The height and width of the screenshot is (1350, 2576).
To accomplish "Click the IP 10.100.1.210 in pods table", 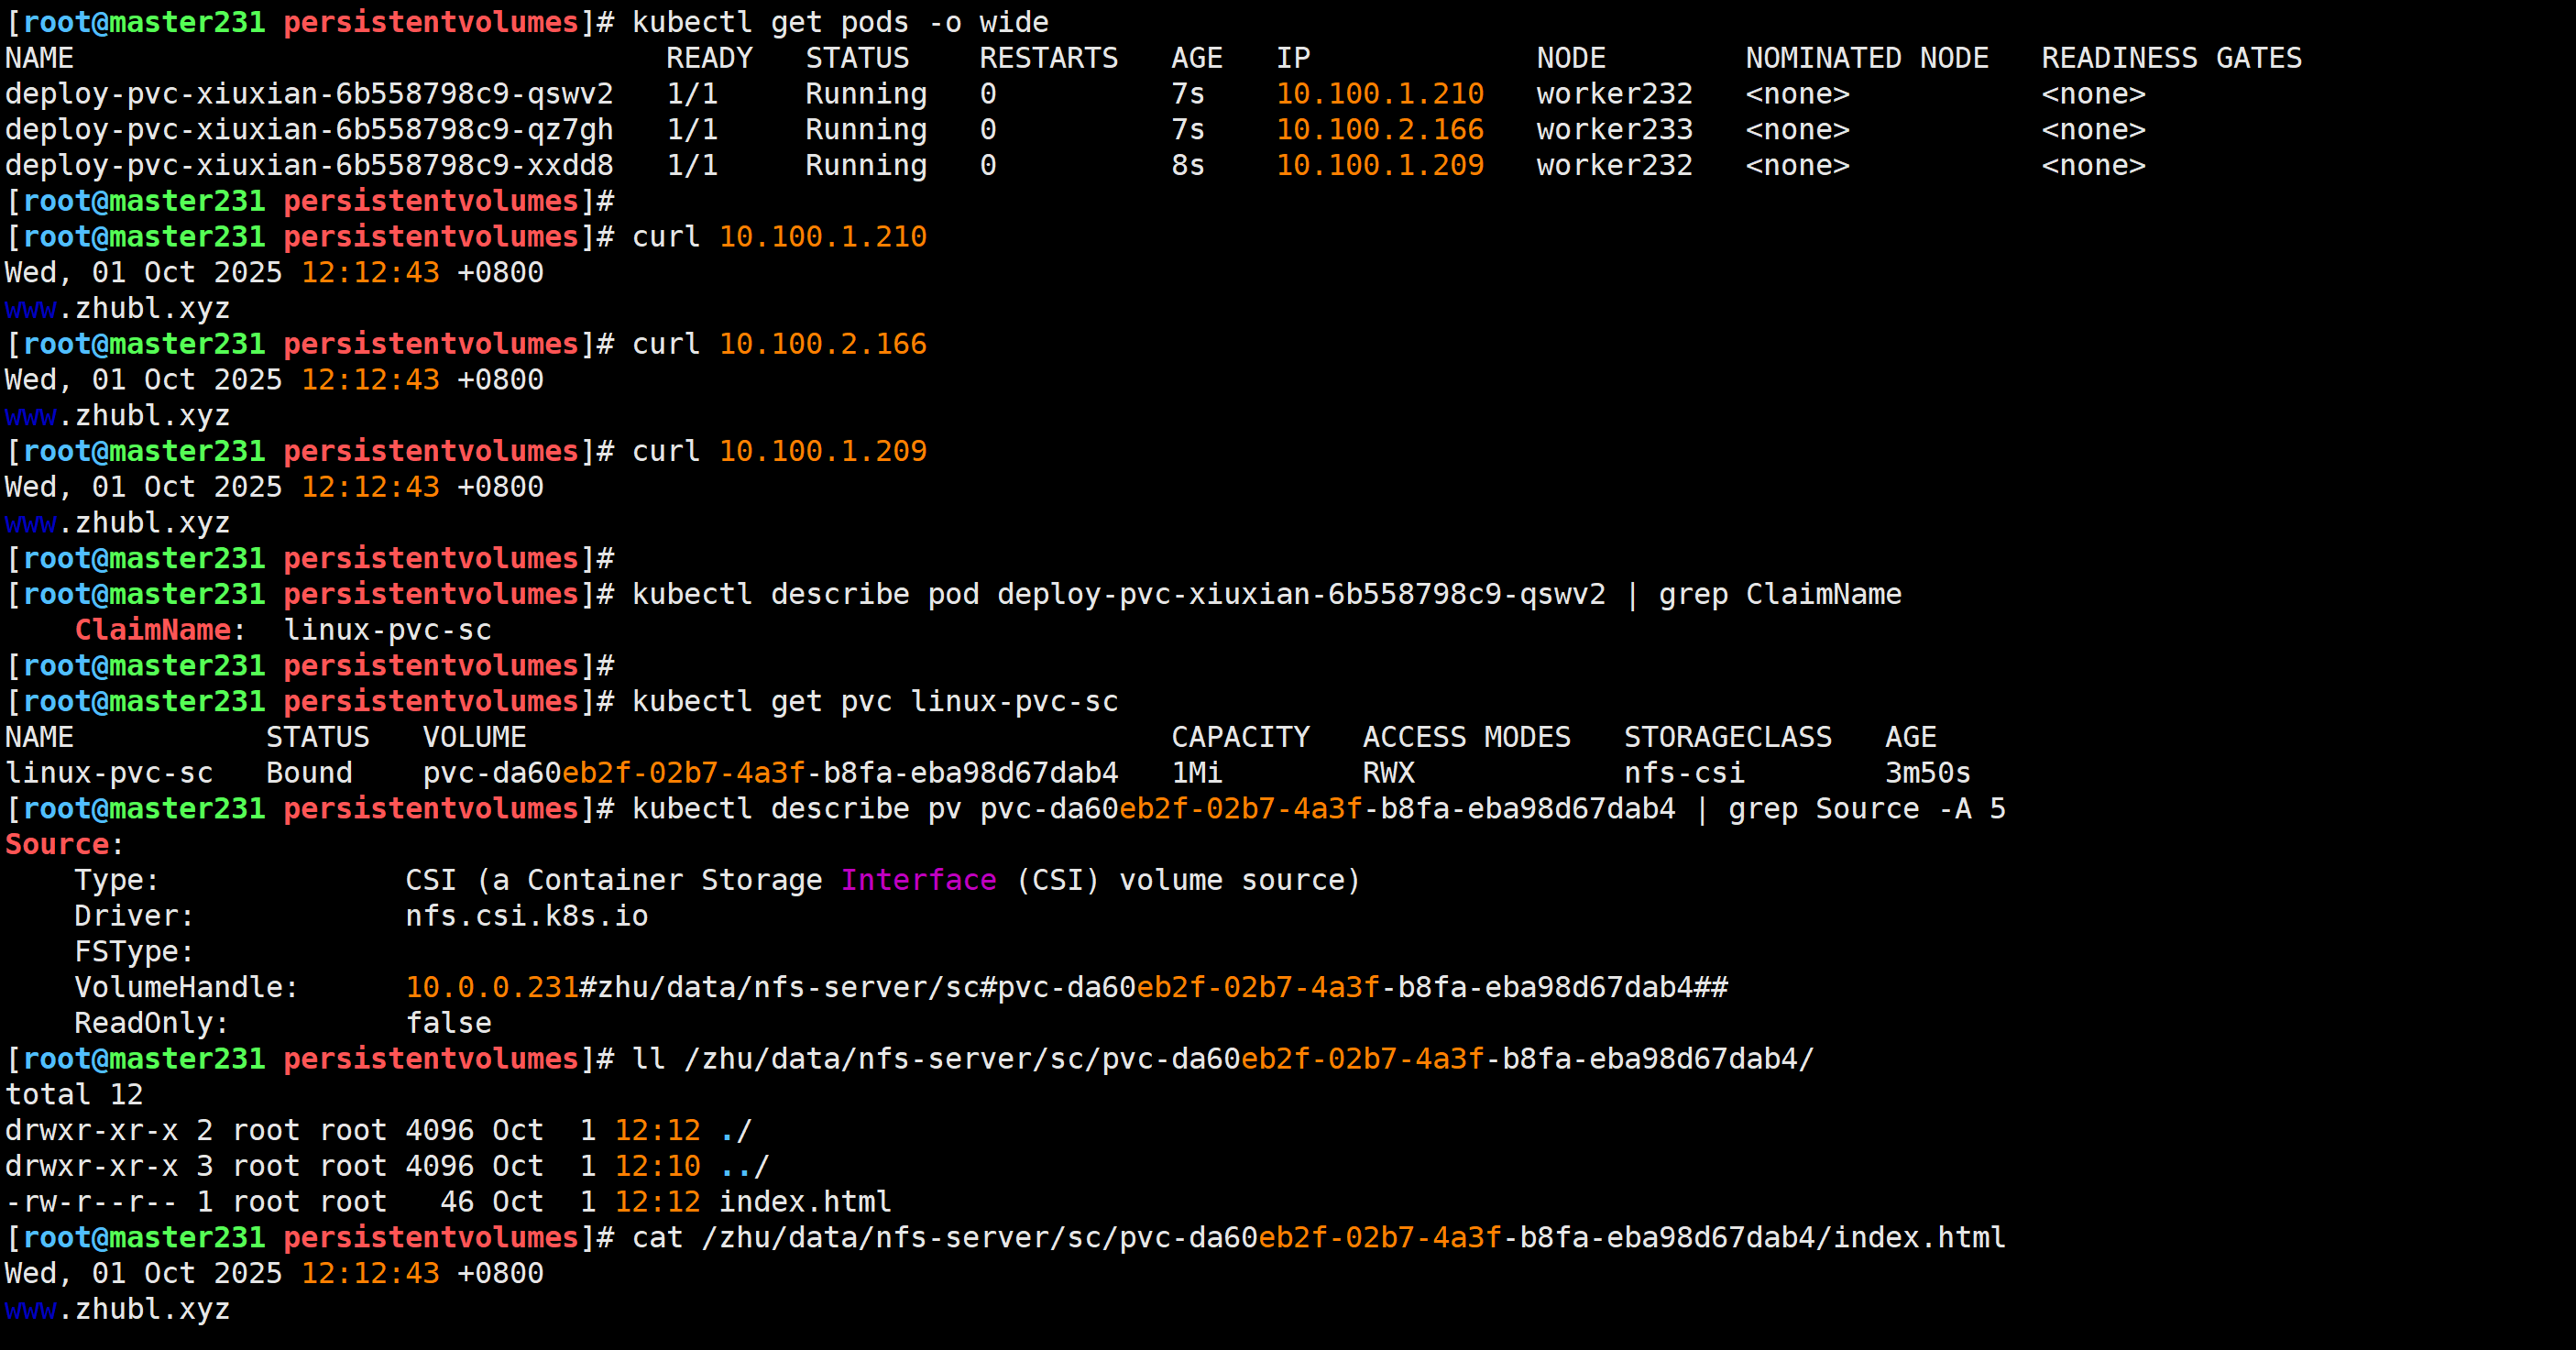I will click(x=1379, y=94).
